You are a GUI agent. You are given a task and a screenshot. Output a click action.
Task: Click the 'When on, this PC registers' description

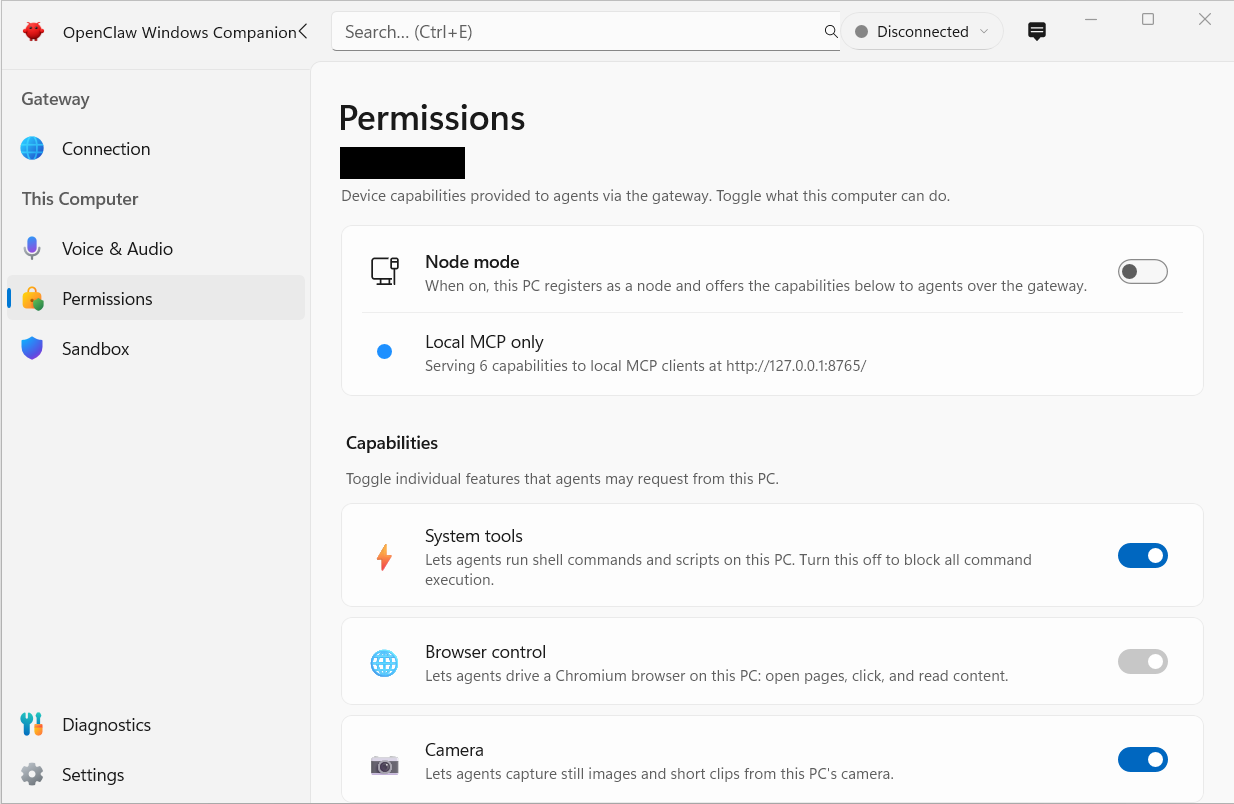pyautogui.click(x=755, y=285)
